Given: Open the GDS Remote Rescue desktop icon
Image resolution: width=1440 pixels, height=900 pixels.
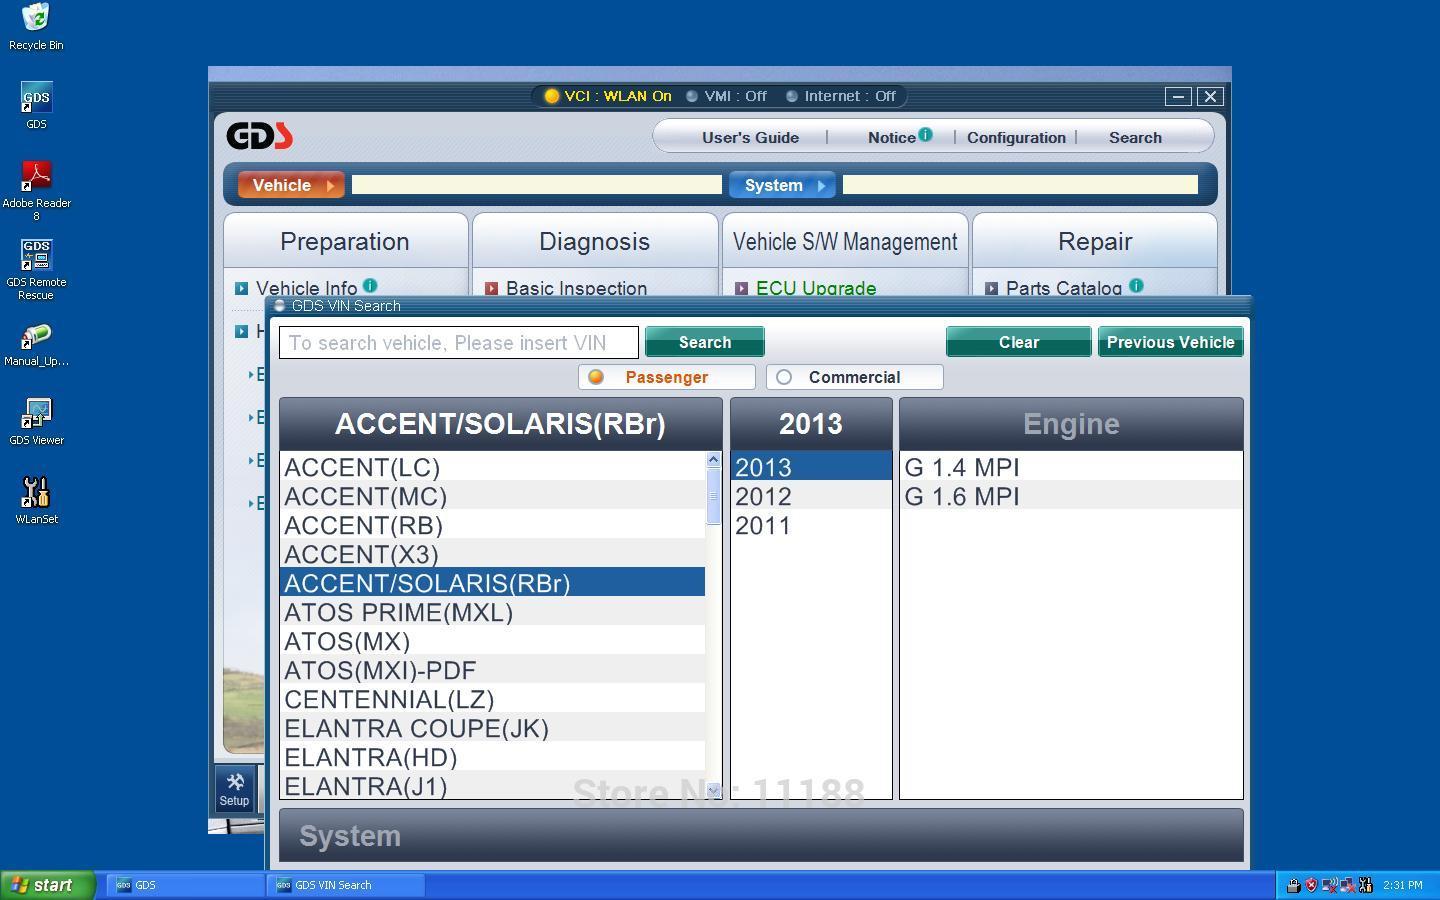Looking at the screenshot, I should 36,268.
